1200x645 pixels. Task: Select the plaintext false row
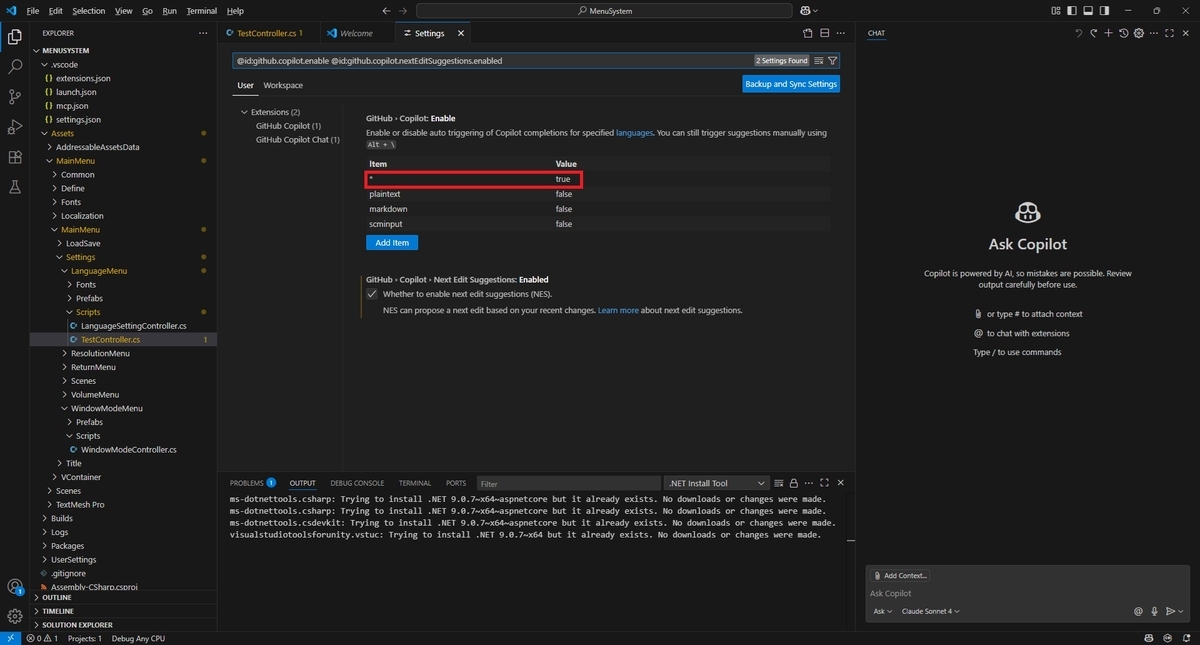click(x=598, y=194)
